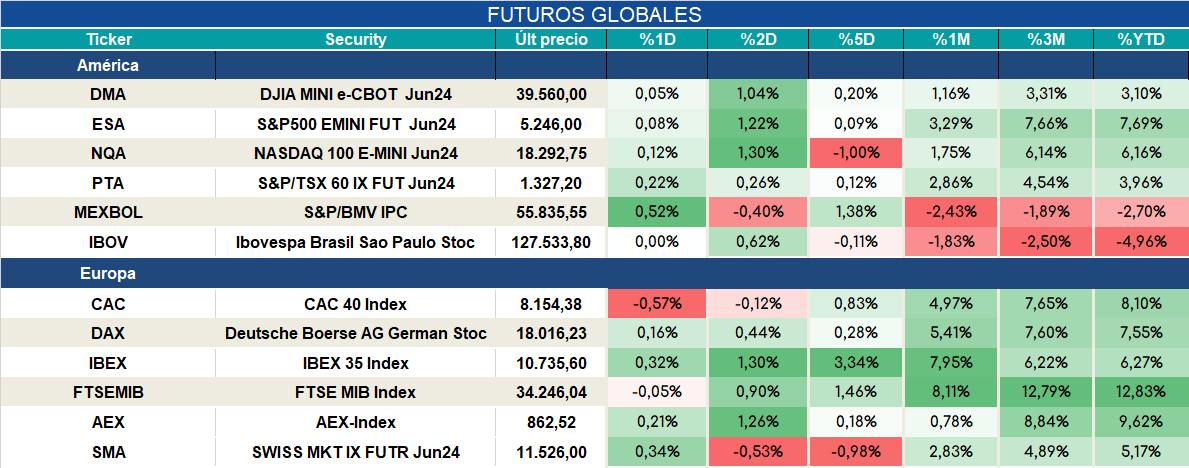Select ESA price 5.246,00 cell
The width and height of the screenshot is (1189, 468).
click(x=551, y=124)
